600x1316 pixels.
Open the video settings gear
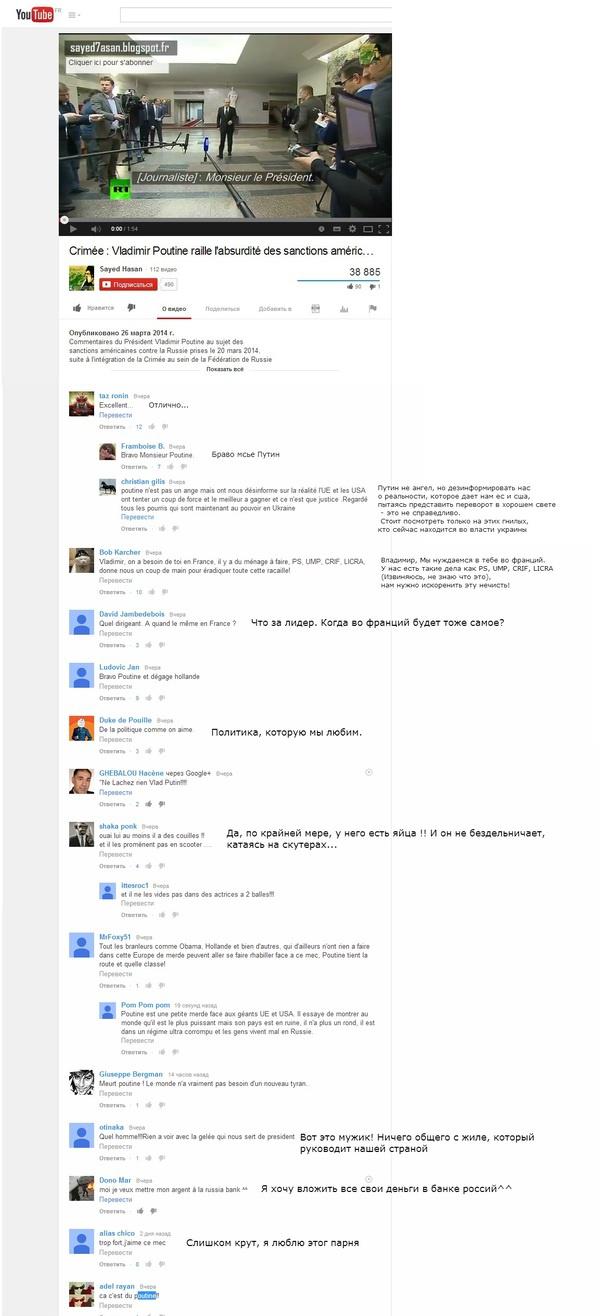tap(352, 228)
